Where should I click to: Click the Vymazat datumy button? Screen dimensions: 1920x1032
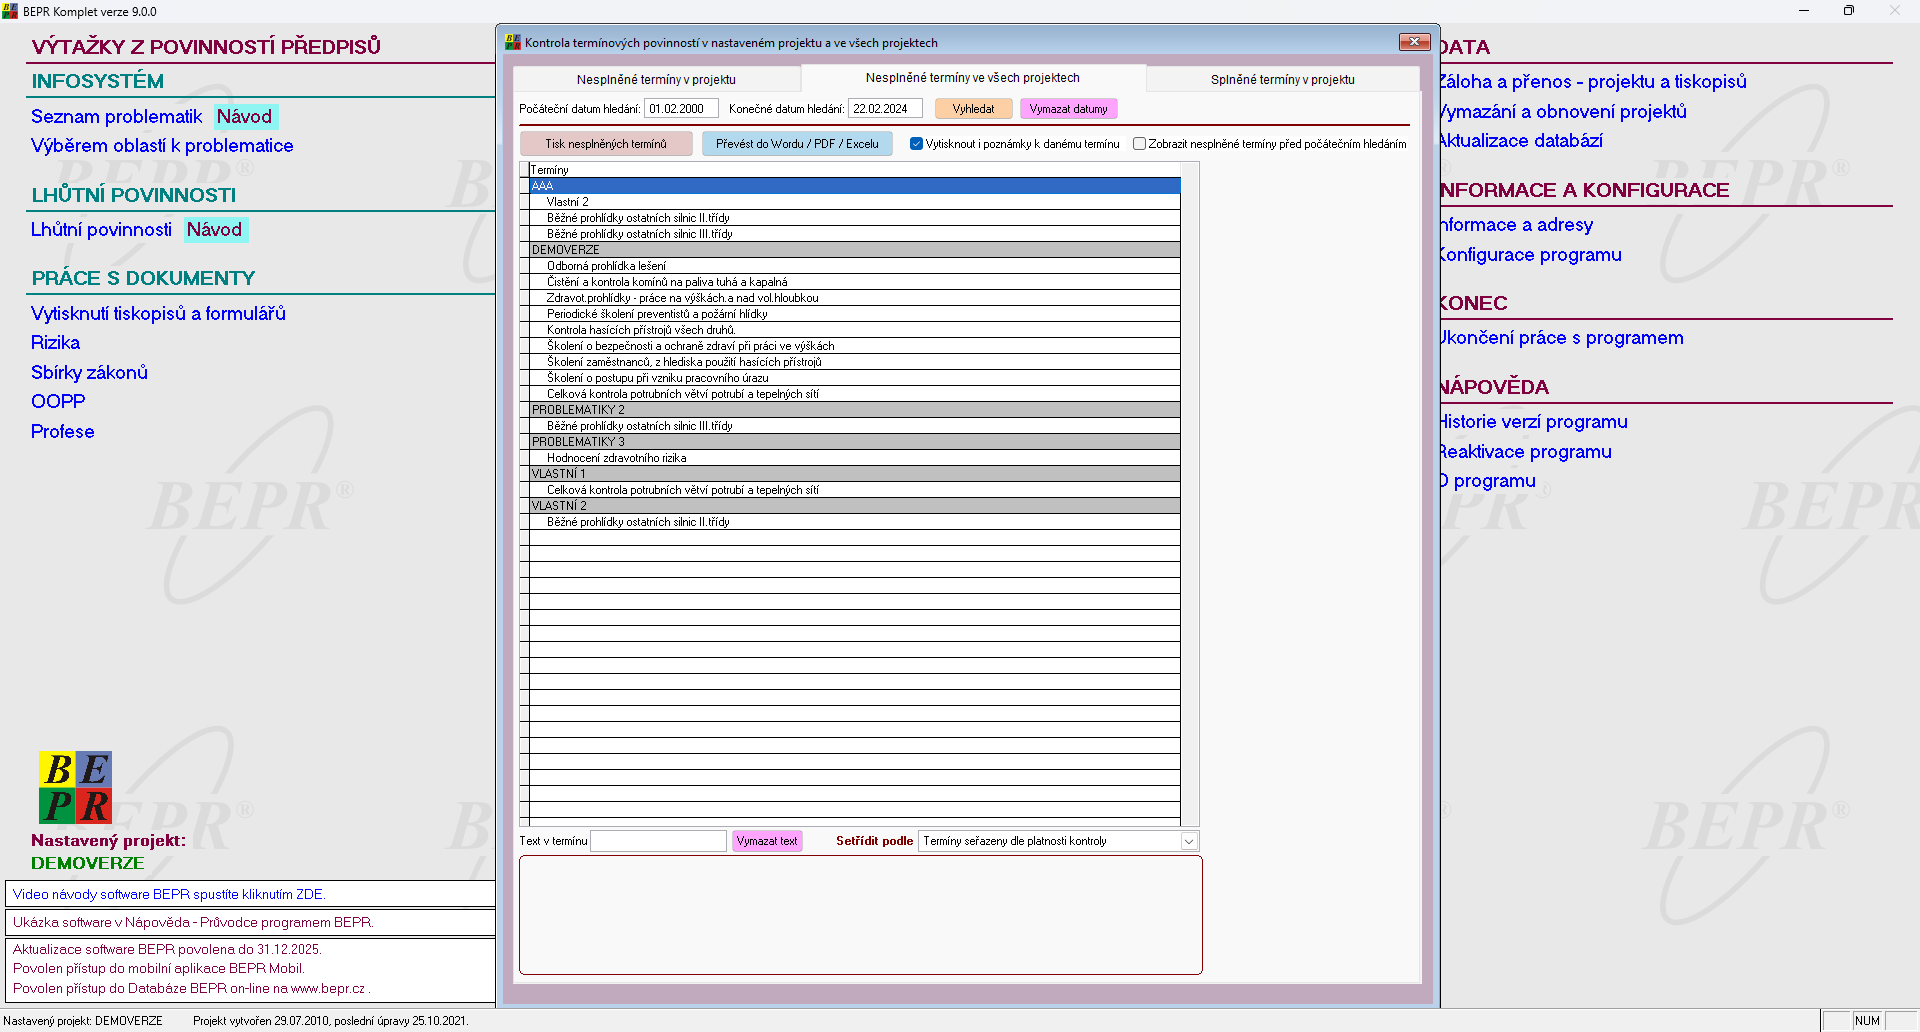pyautogui.click(x=1068, y=109)
